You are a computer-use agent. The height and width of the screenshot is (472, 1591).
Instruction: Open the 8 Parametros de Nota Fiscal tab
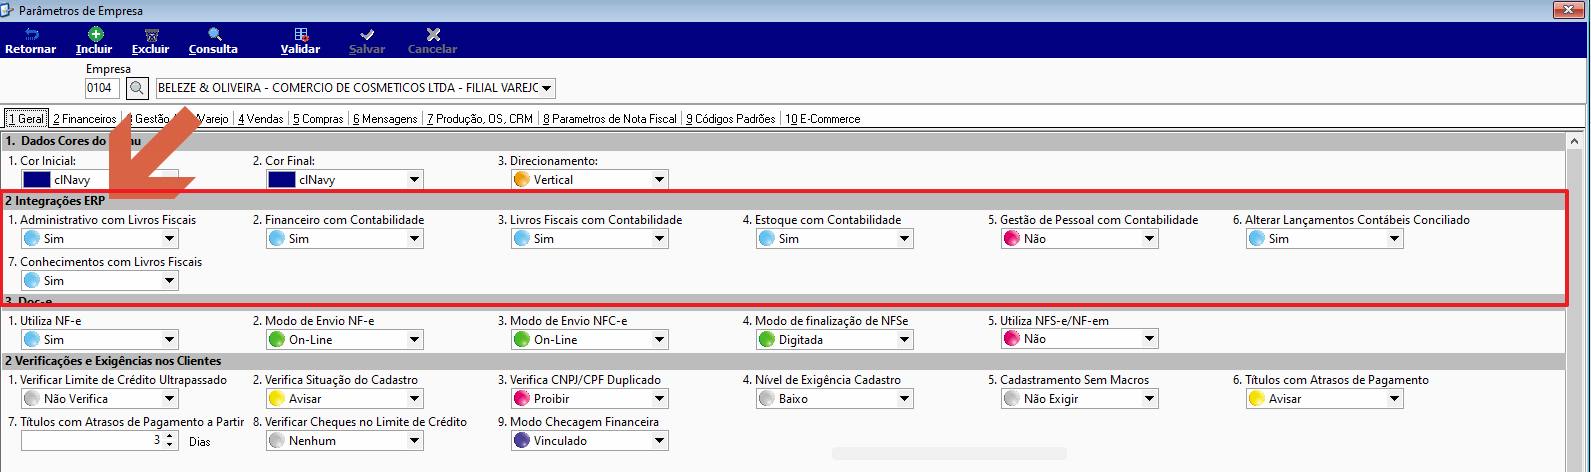610,118
